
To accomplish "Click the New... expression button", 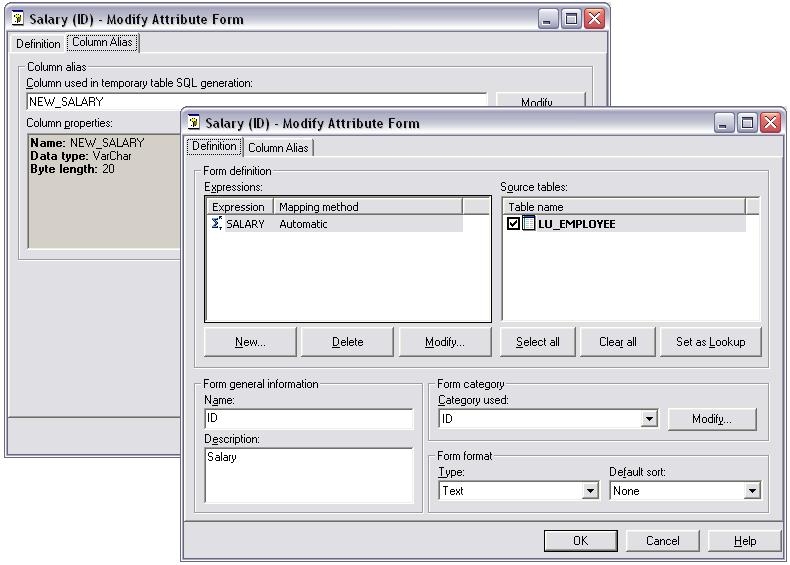I will click(250, 342).
